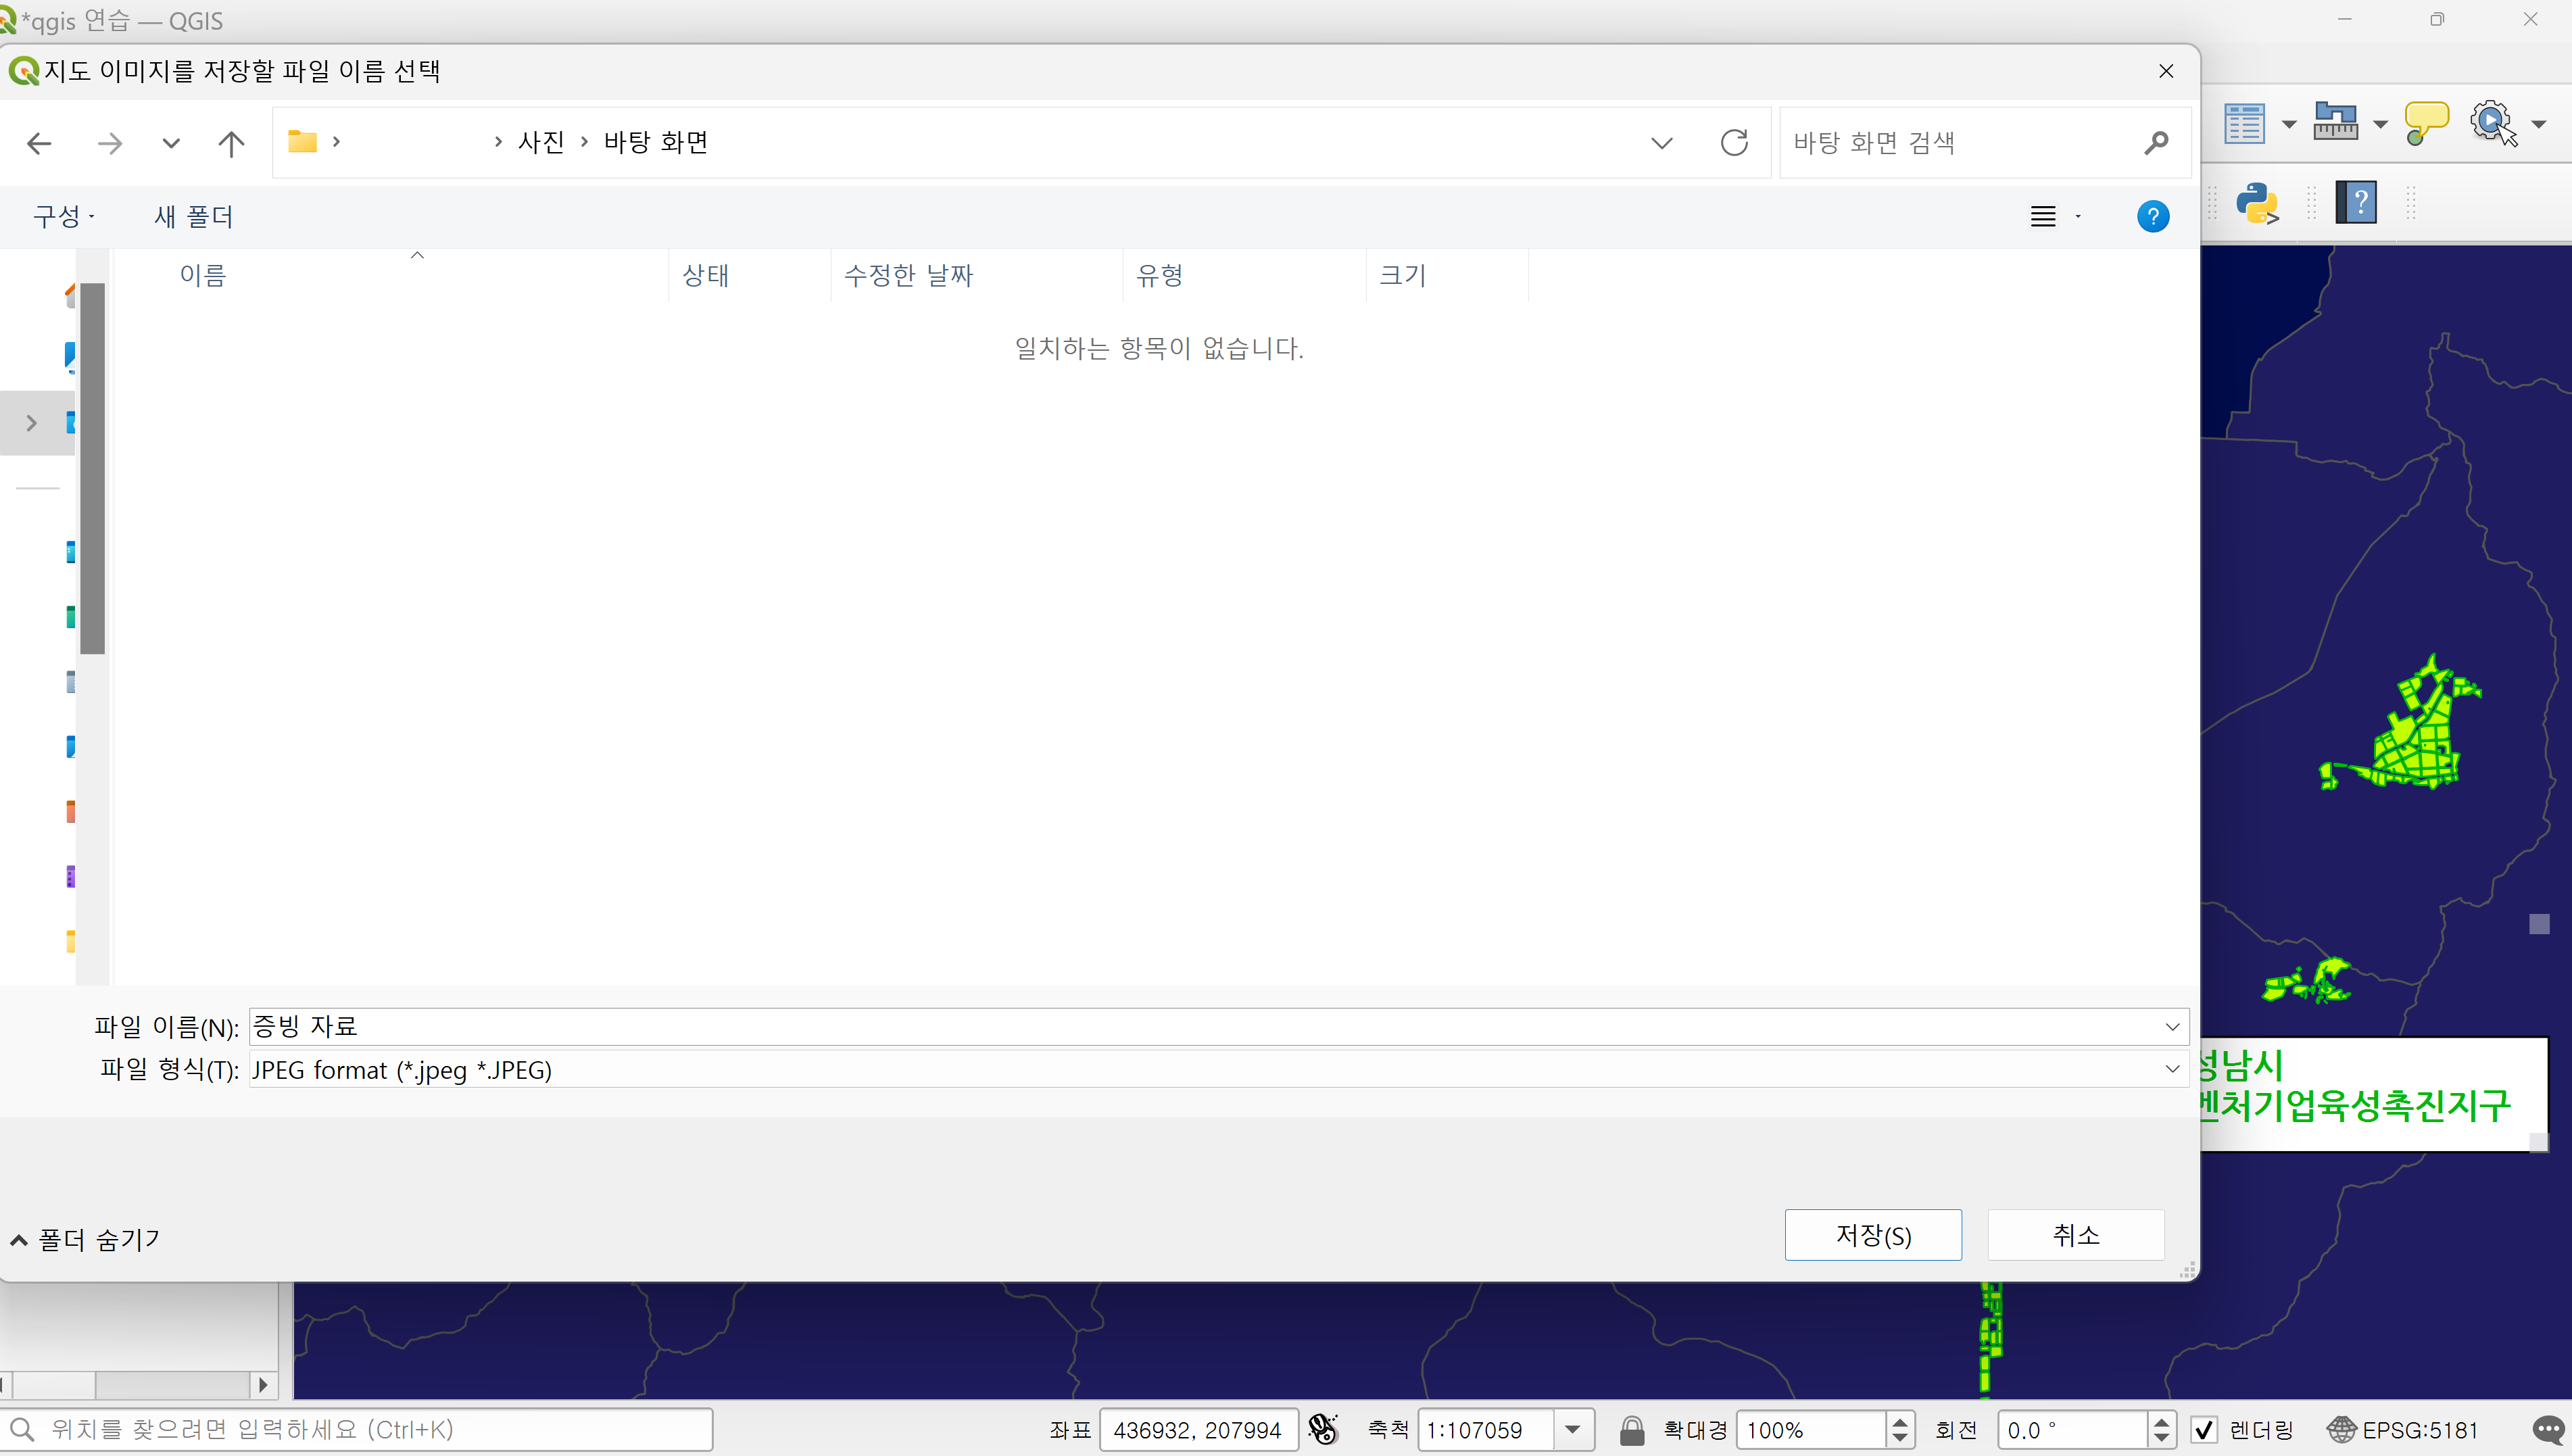Expand the address bar history dropdown
The image size is (2572, 1456).
pos(1661,143)
